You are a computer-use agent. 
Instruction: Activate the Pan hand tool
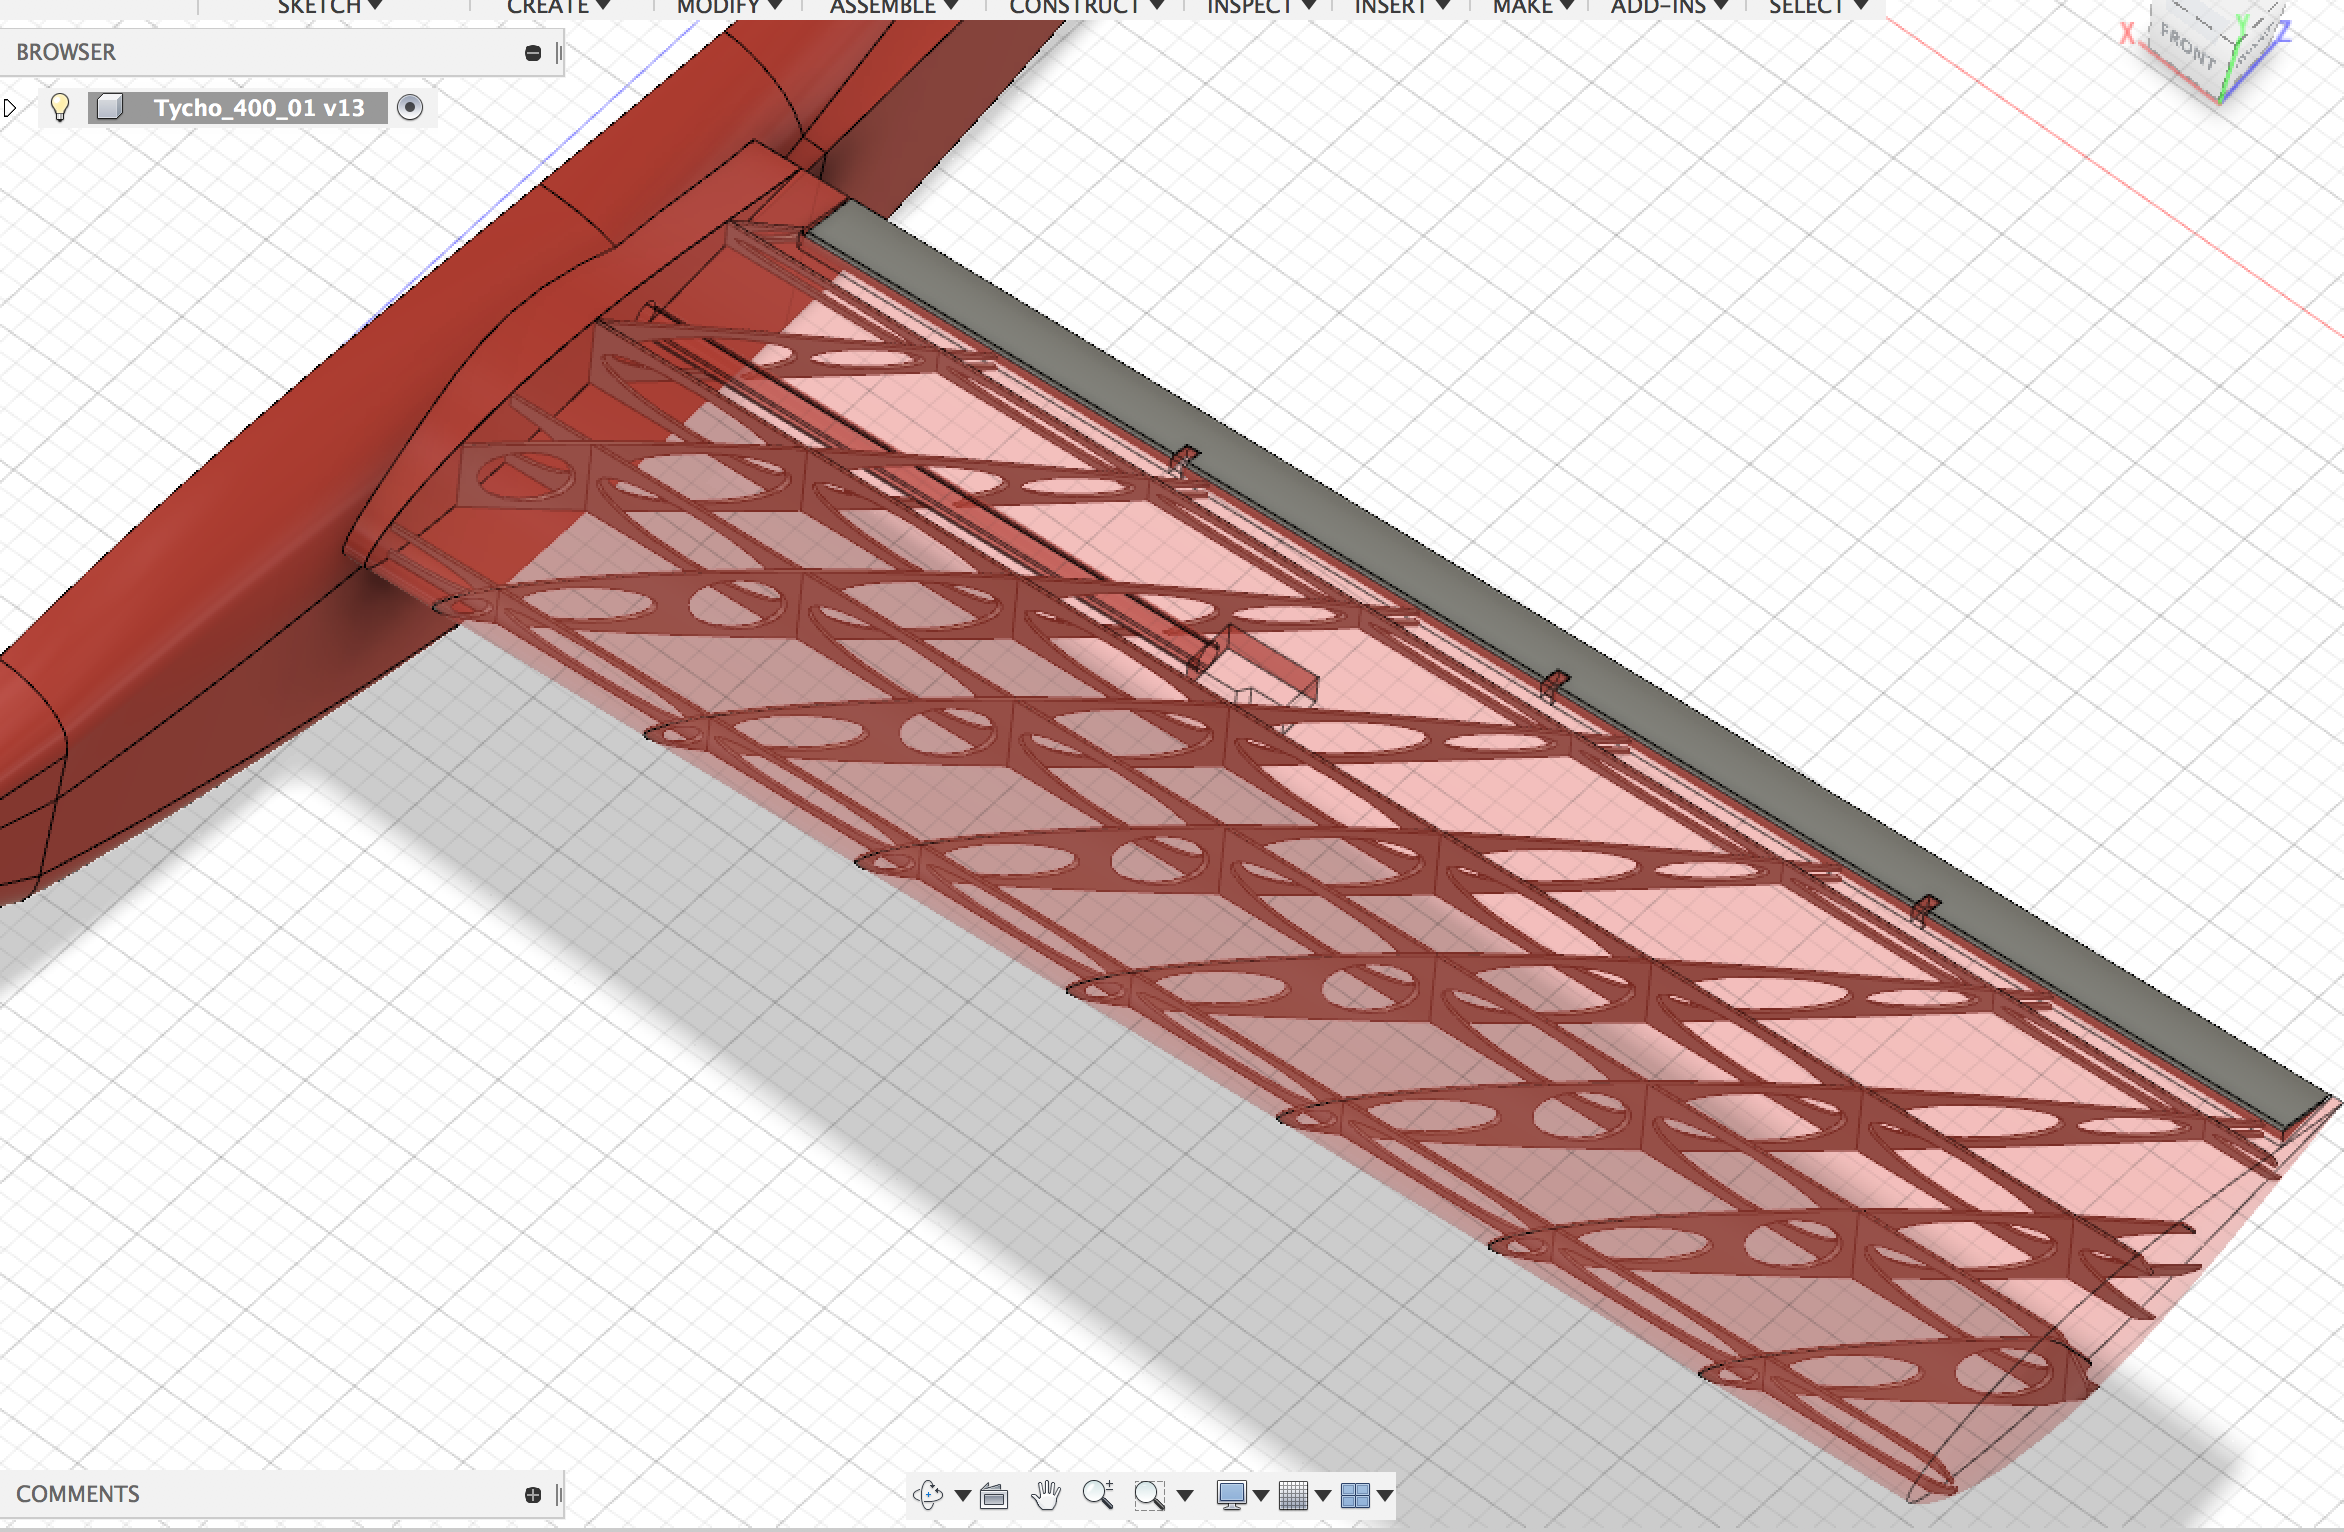1046,1495
